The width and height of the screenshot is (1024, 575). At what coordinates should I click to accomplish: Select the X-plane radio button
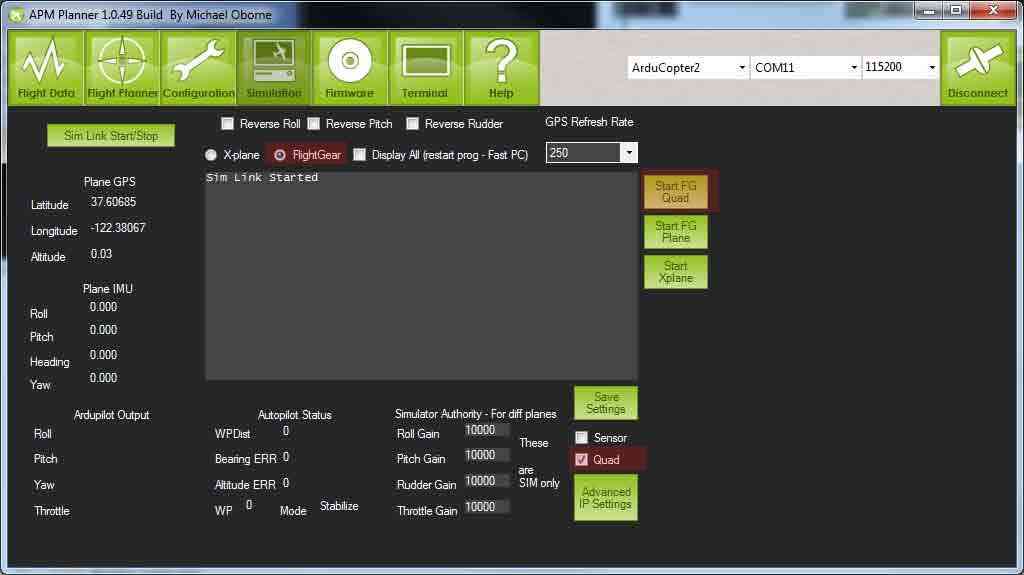coord(211,155)
